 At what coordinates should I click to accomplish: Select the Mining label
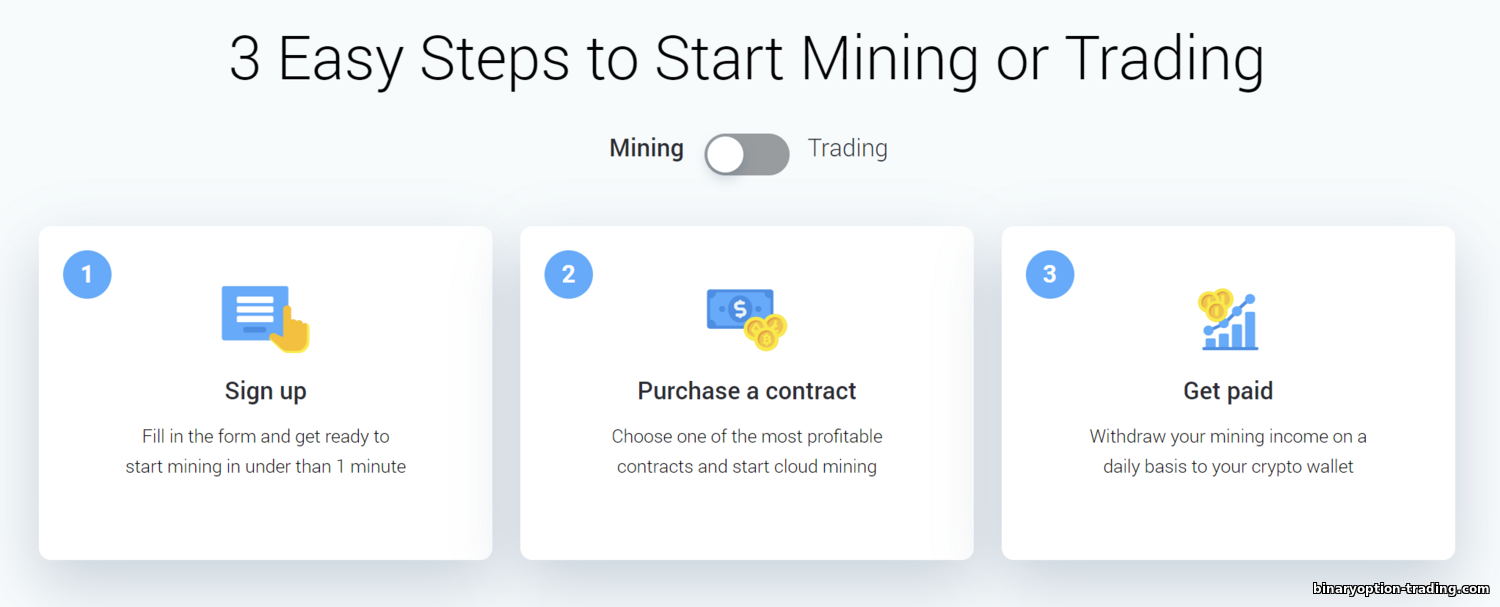(647, 148)
